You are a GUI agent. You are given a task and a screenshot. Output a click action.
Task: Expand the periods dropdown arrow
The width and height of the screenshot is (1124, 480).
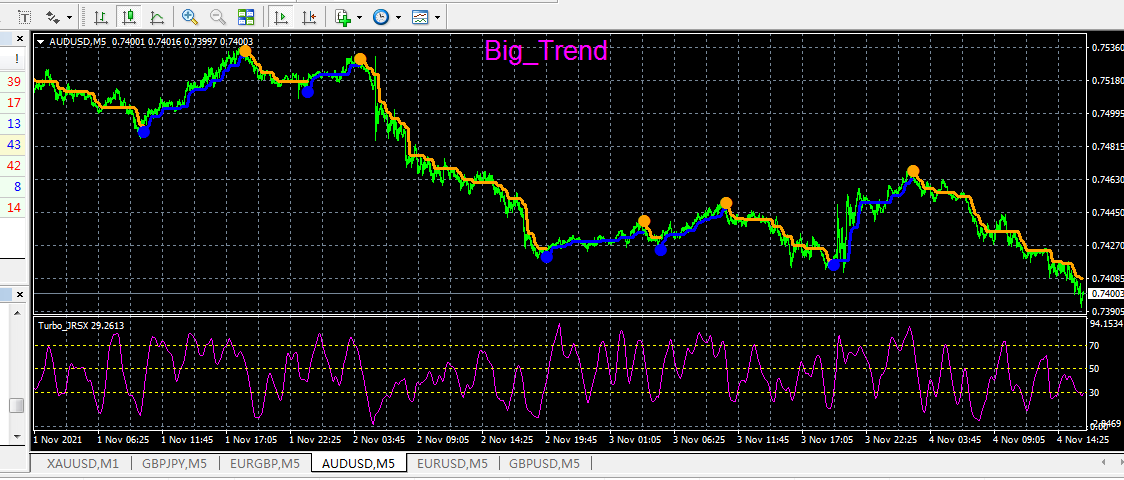[398, 16]
